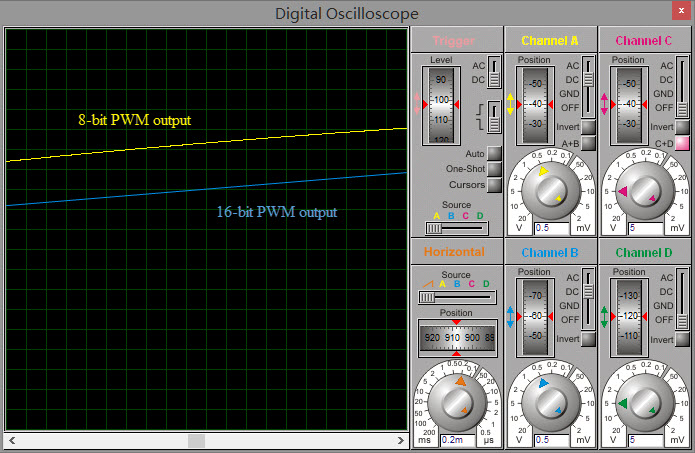695x453 pixels.
Task: Click the blue Channel B position arrow
Action: pos(510,316)
